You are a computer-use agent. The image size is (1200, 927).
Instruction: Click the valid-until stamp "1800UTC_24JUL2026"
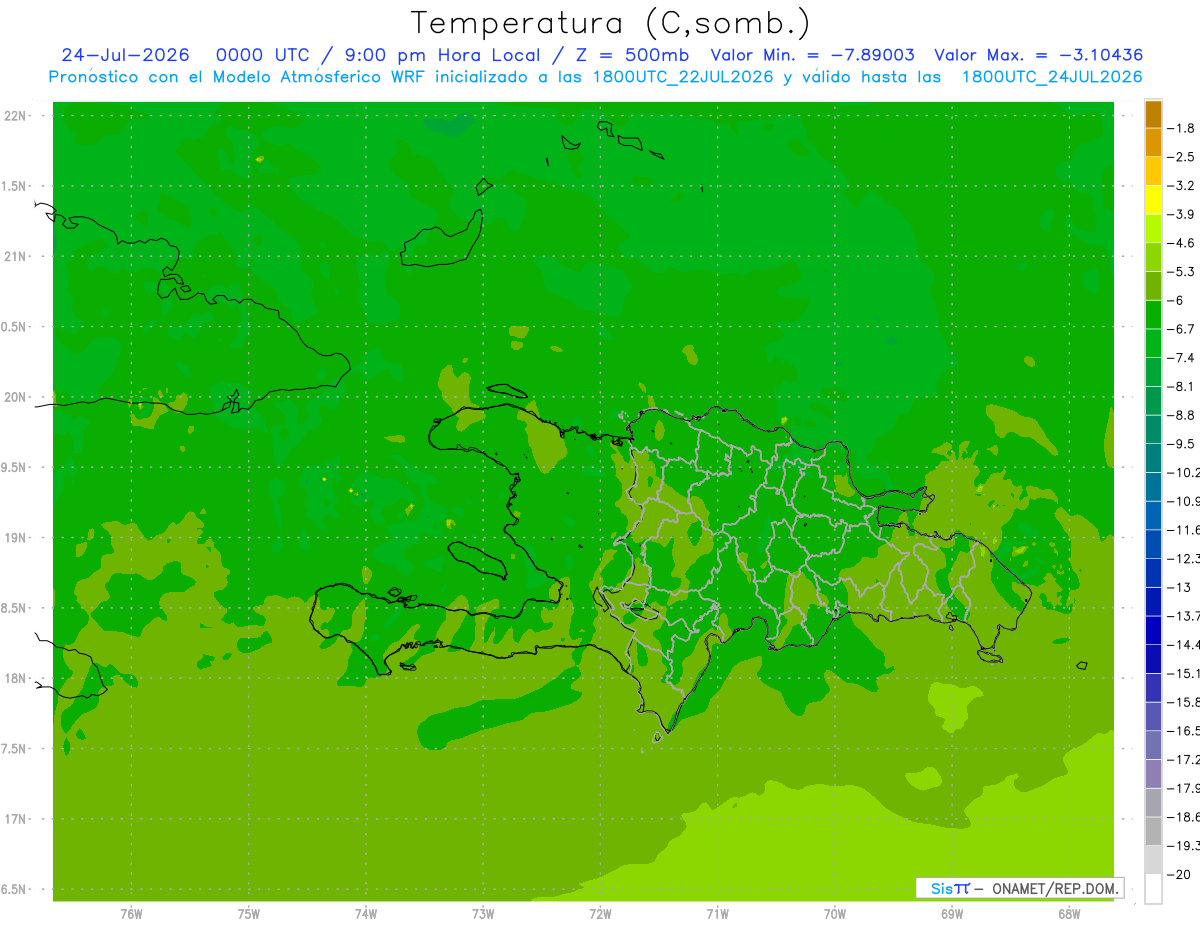click(1051, 77)
